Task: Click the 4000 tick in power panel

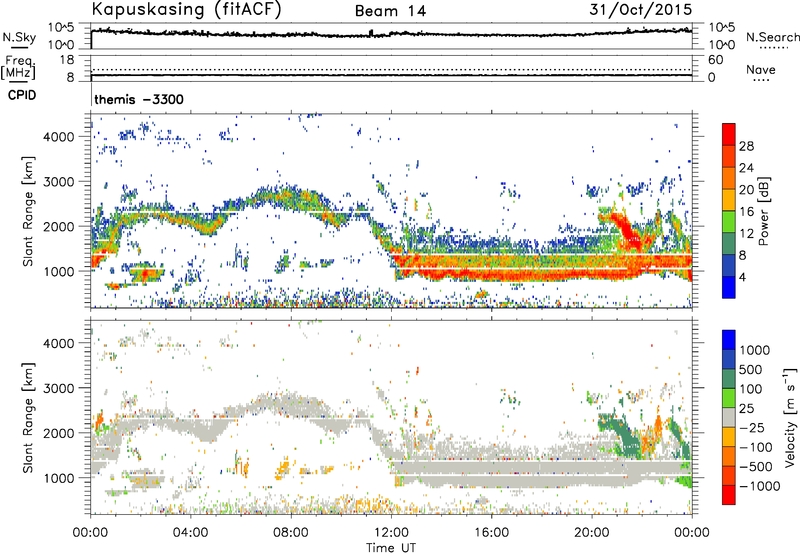Action: tap(59, 137)
